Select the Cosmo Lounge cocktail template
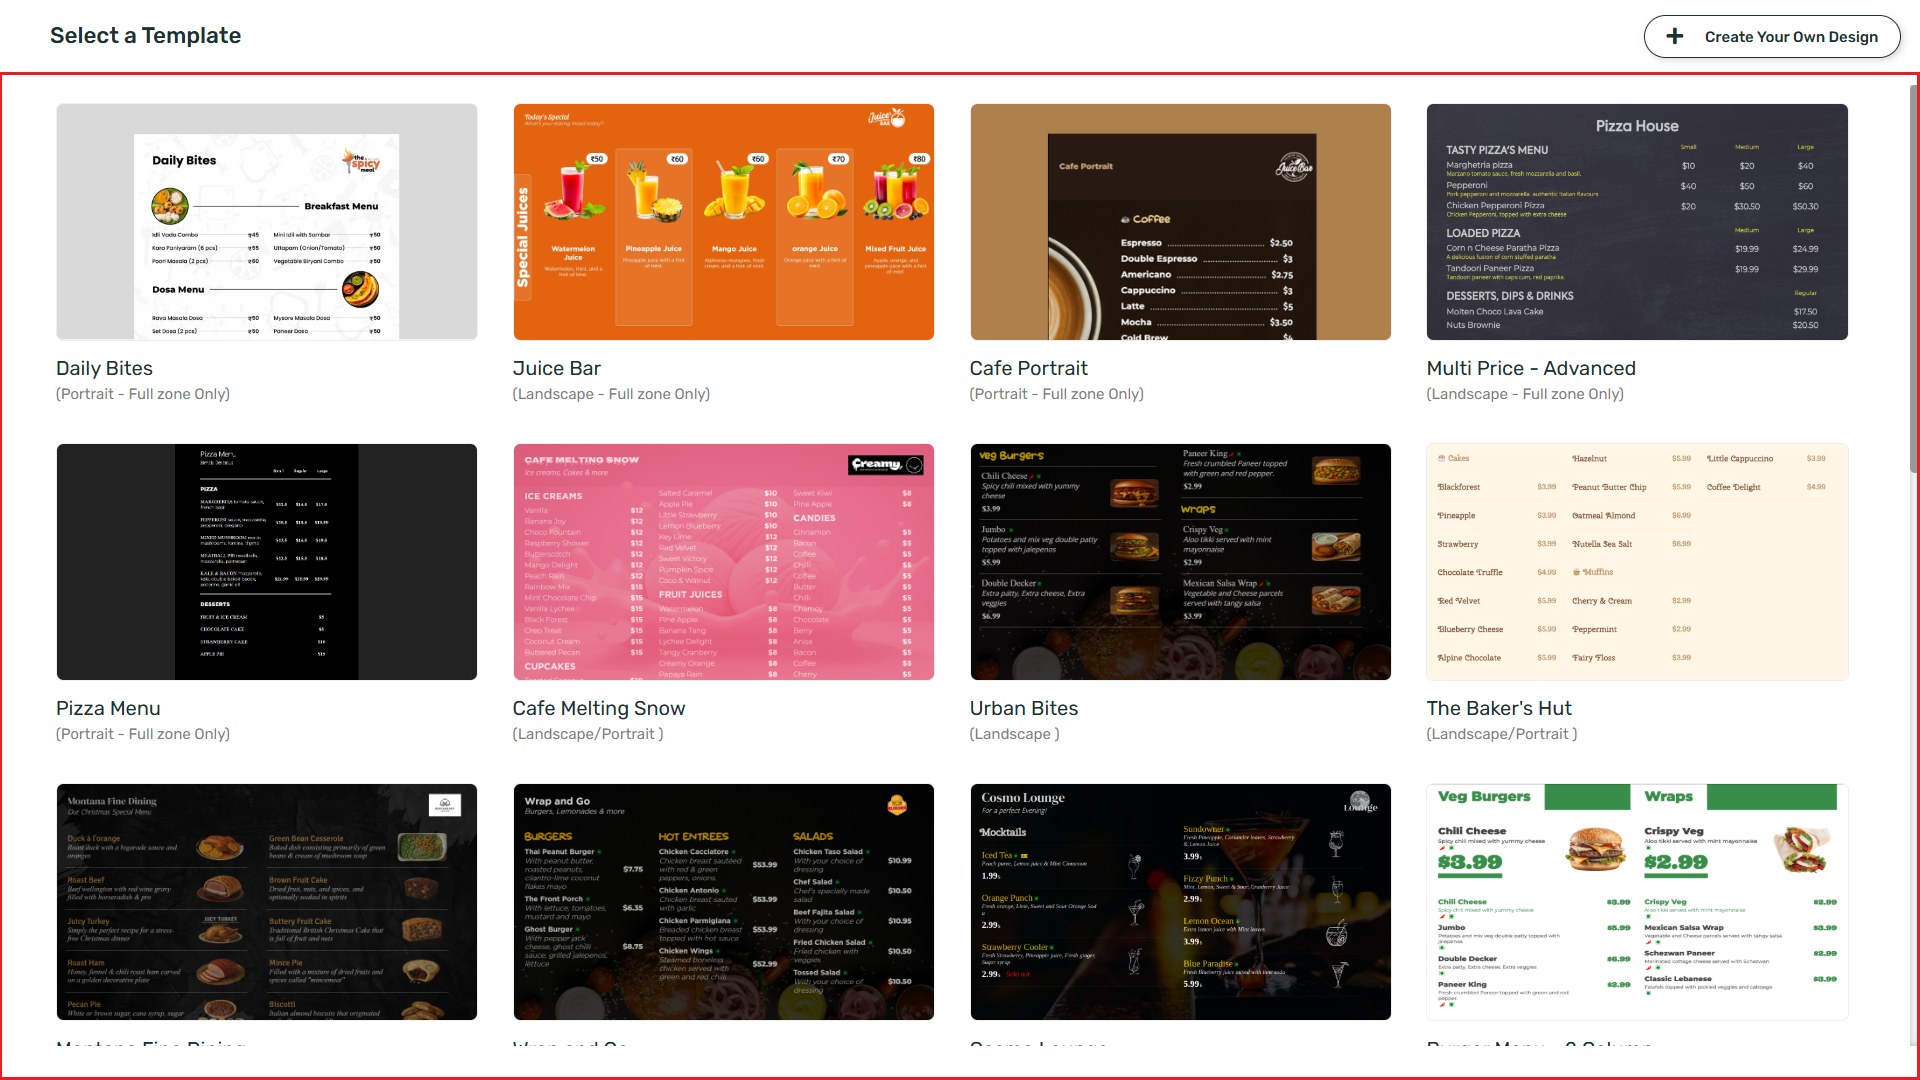The image size is (1920, 1080). pyautogui.click(x=1180, y=902)
